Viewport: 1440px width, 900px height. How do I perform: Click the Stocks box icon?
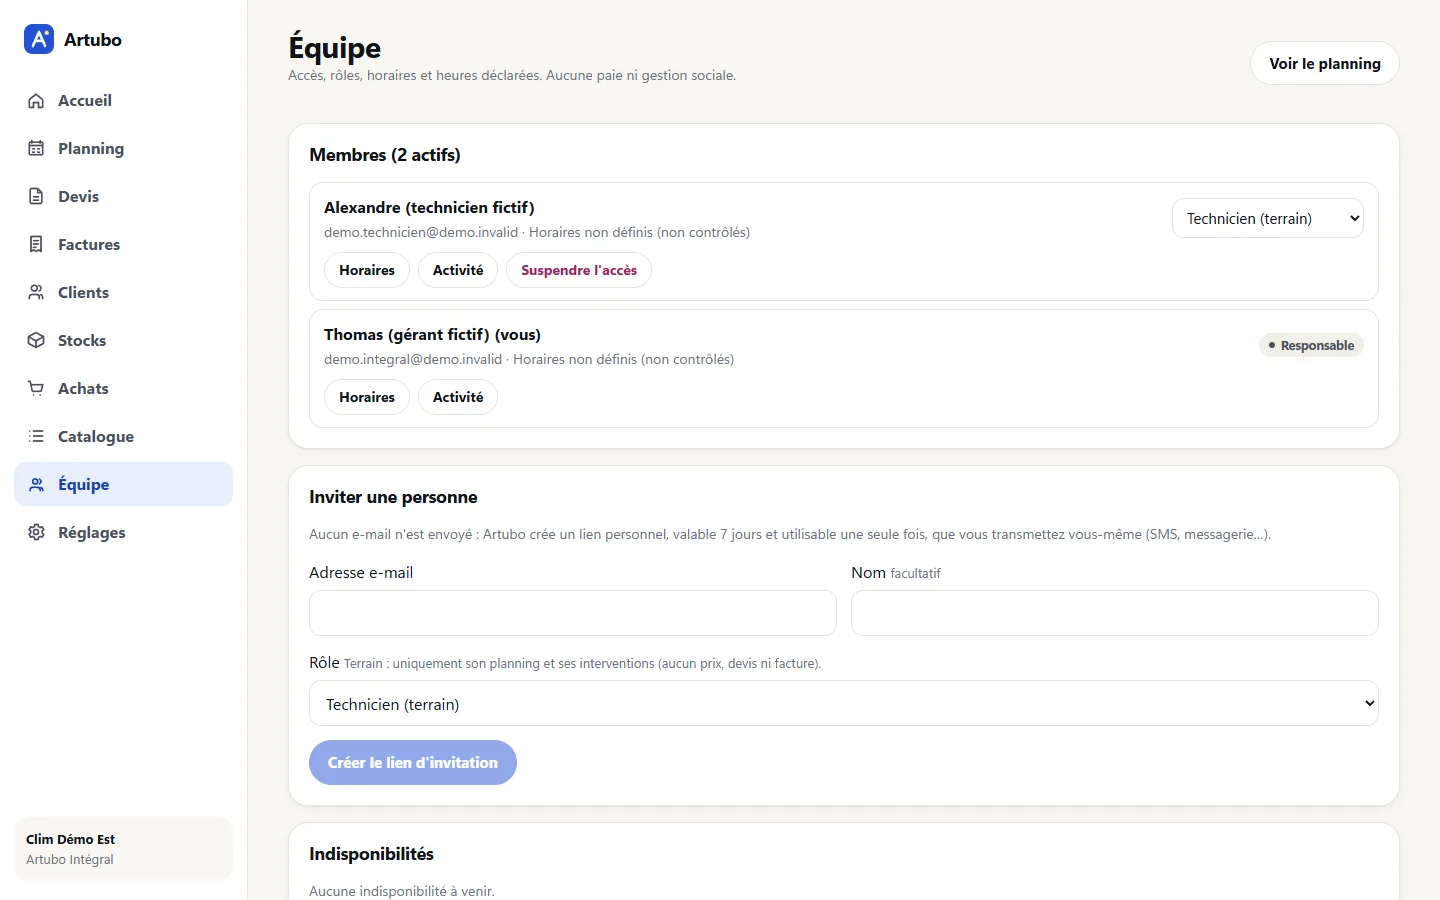pos(36,341)
